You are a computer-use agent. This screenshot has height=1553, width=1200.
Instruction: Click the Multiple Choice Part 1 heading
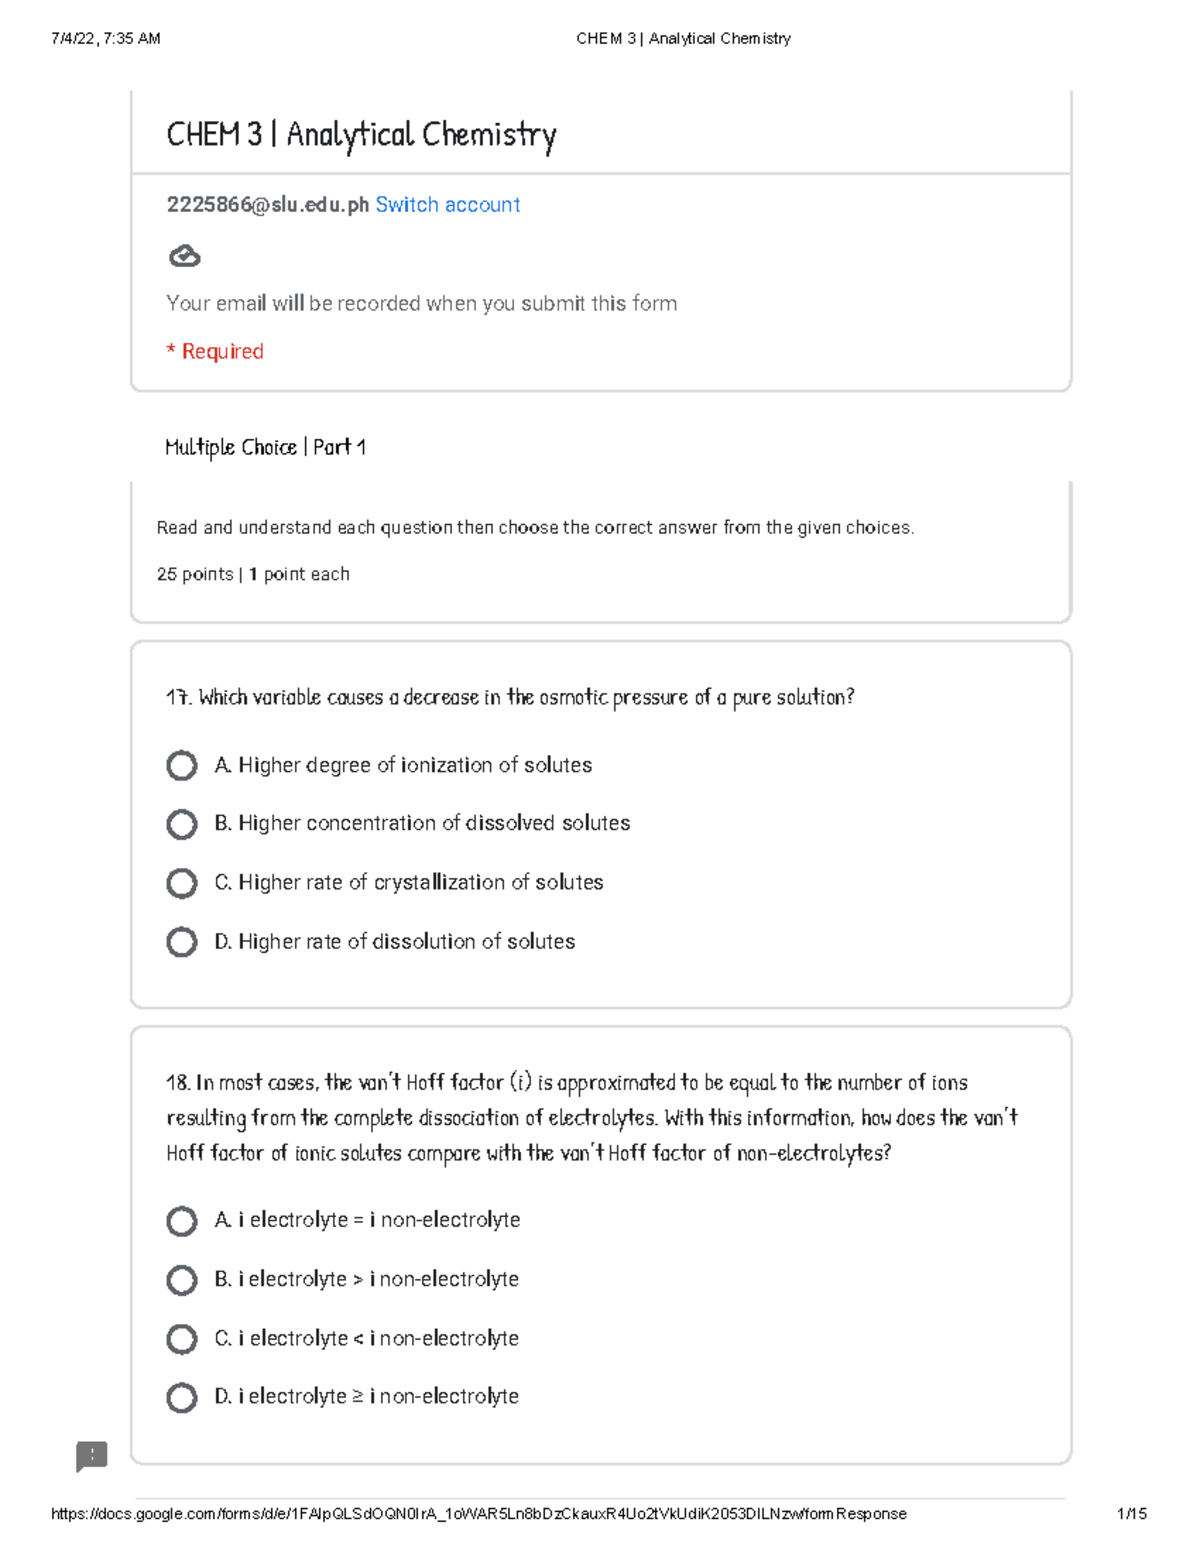click(x=265, y=447)
